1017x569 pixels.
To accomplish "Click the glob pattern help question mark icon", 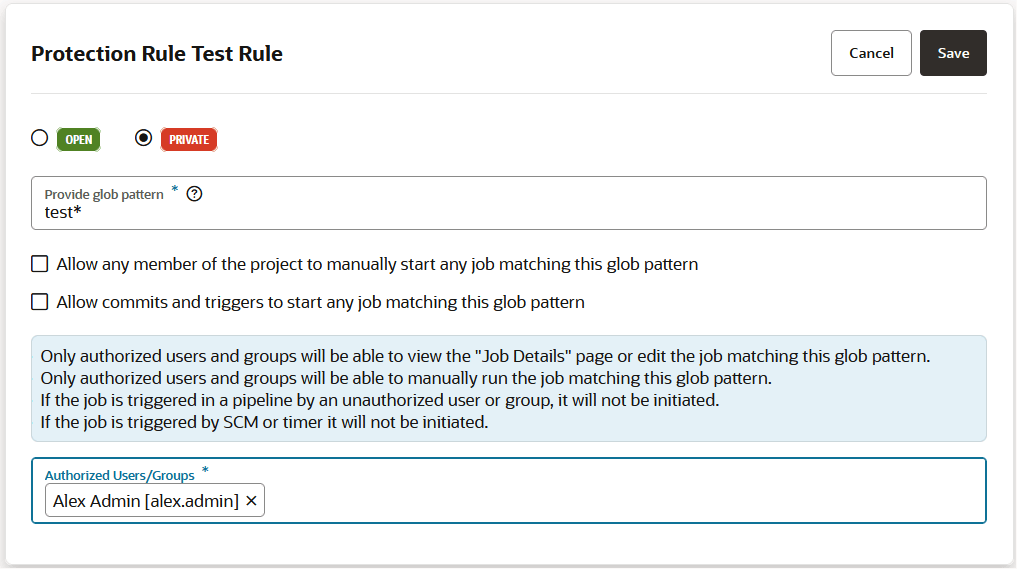I will pyautogui.click(x=195, y=194).
